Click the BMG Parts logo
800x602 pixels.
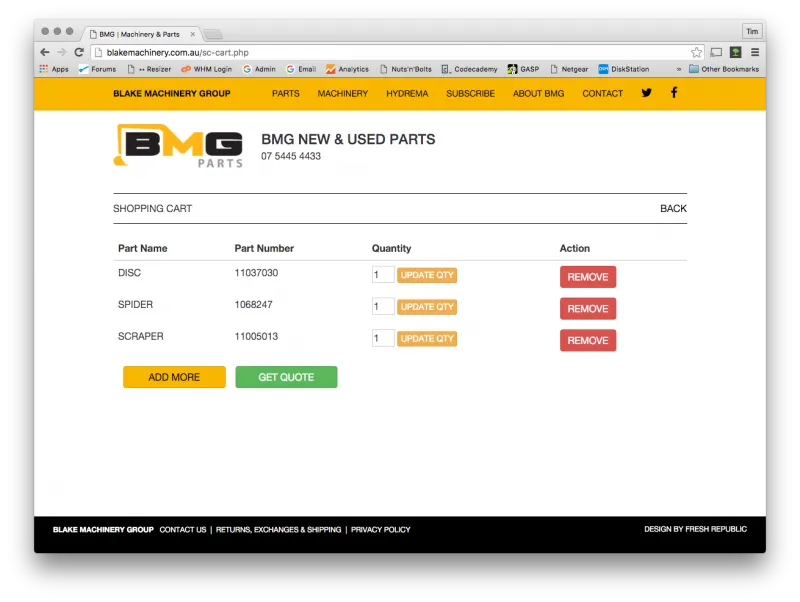coord(179,146)
